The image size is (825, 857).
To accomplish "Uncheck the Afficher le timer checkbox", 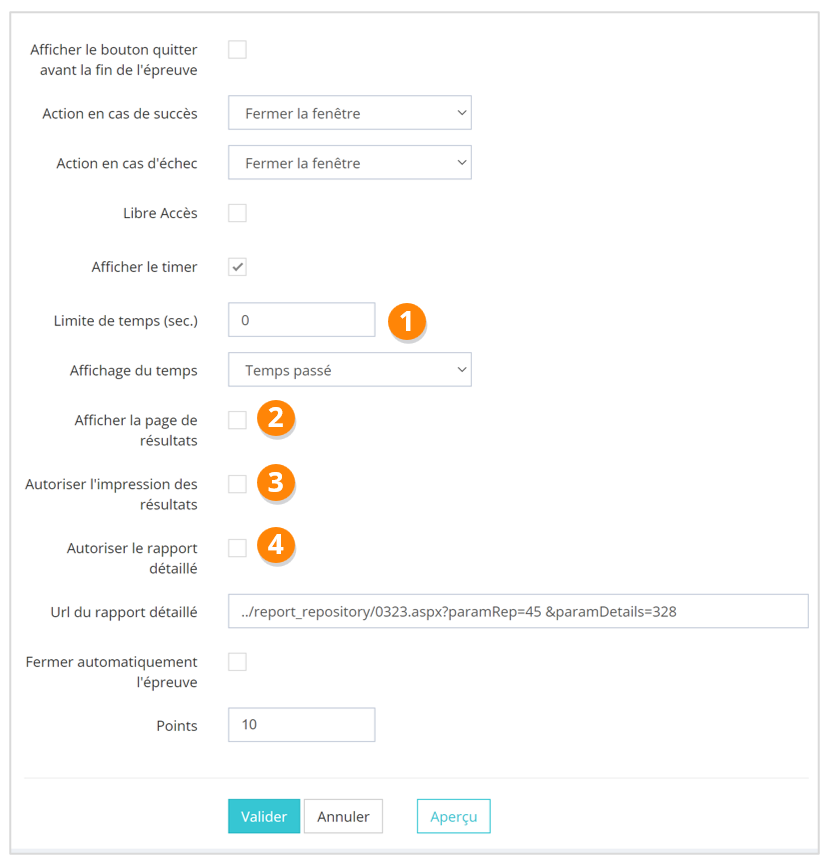I will pyautogui.click(x=237, y=267).
